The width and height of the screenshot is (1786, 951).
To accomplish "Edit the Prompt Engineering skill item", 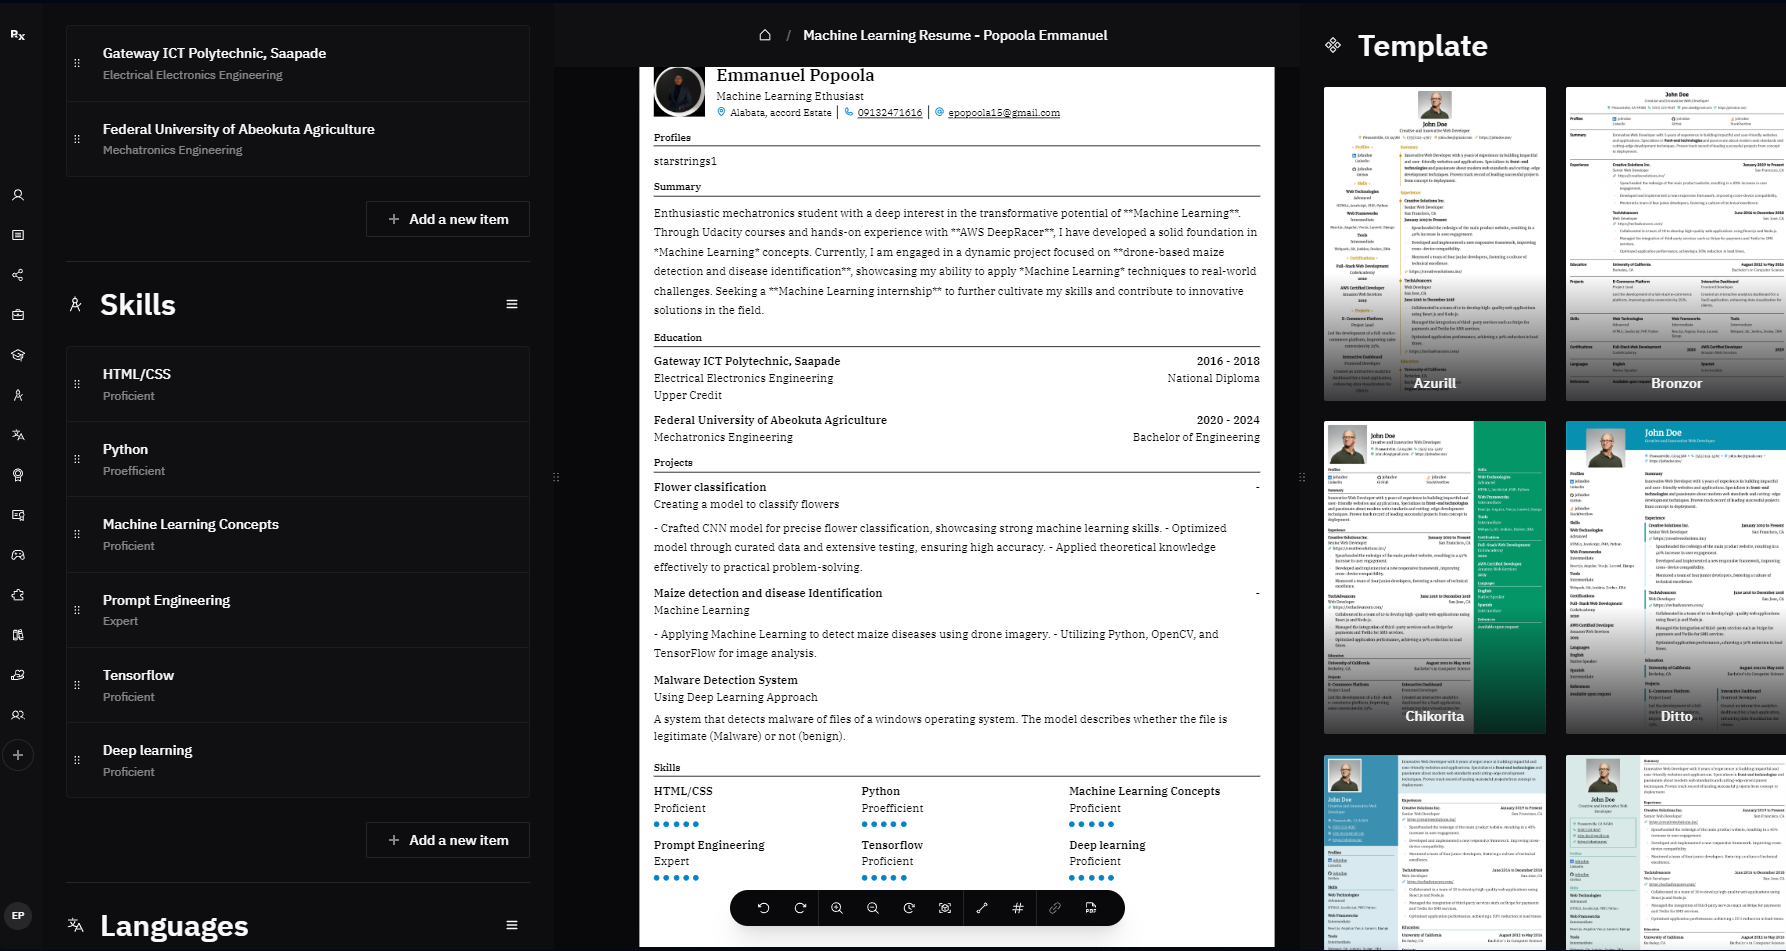I will pyautogui.click(x=298, y=610).
